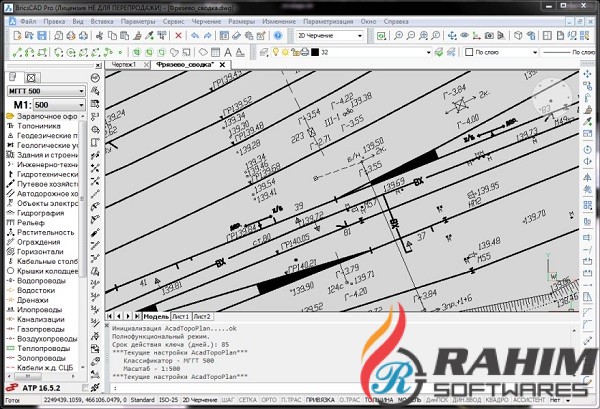Toggle П.ТРАС polar tracking in status bar
This screenshot has width=600, height=409.
[x=291, y=400]
